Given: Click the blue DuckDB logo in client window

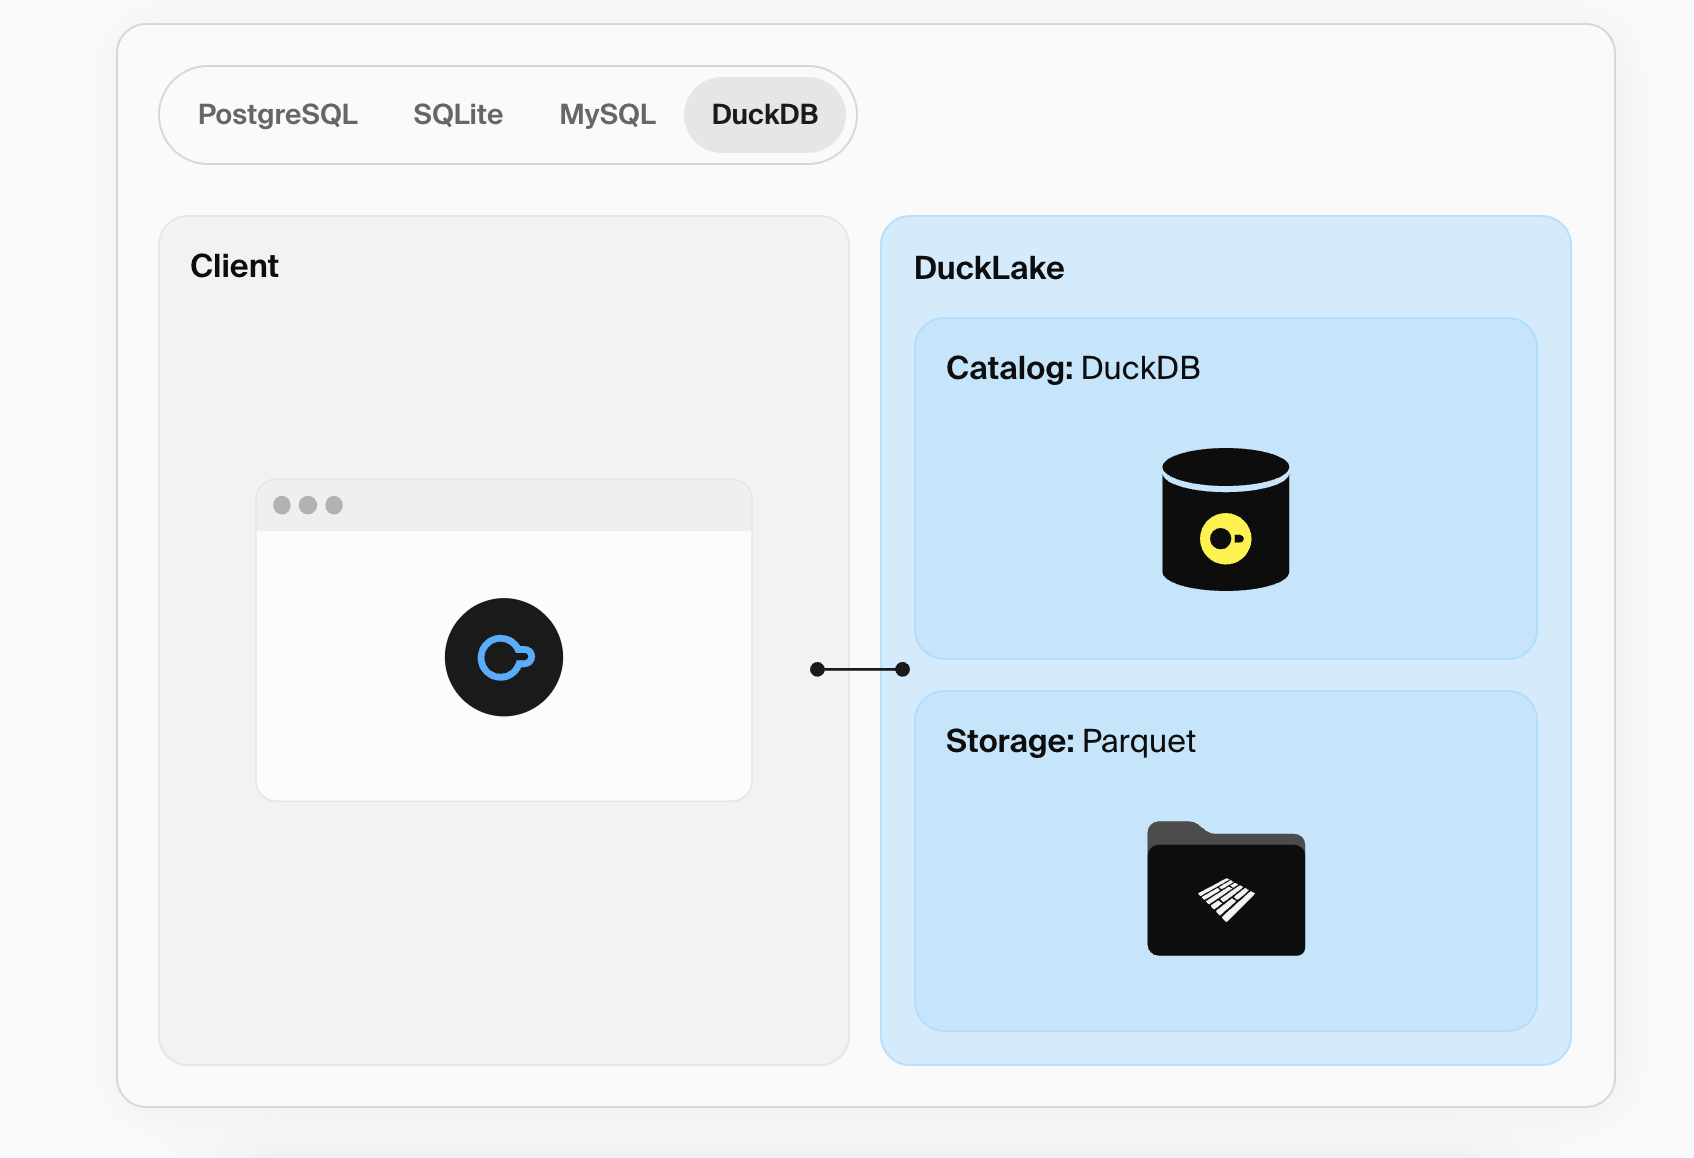Looking at the screenshot, I should pos(504,657).
